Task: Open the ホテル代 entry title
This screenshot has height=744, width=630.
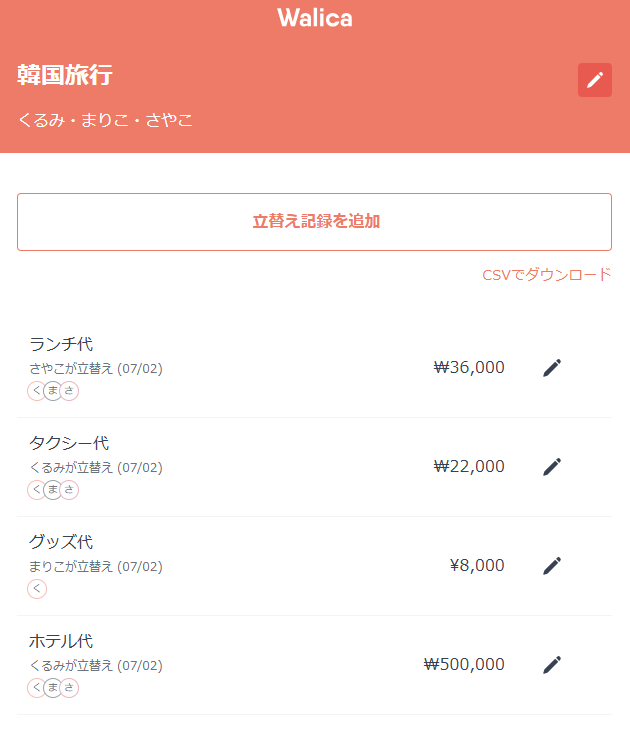Action: pos(61,641)
